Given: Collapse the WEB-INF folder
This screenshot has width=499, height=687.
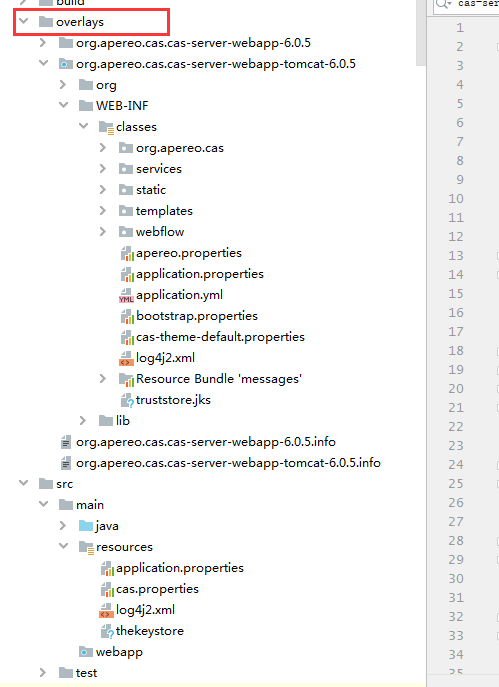Looking at the screenshot, I should click(x=64, y=105).
